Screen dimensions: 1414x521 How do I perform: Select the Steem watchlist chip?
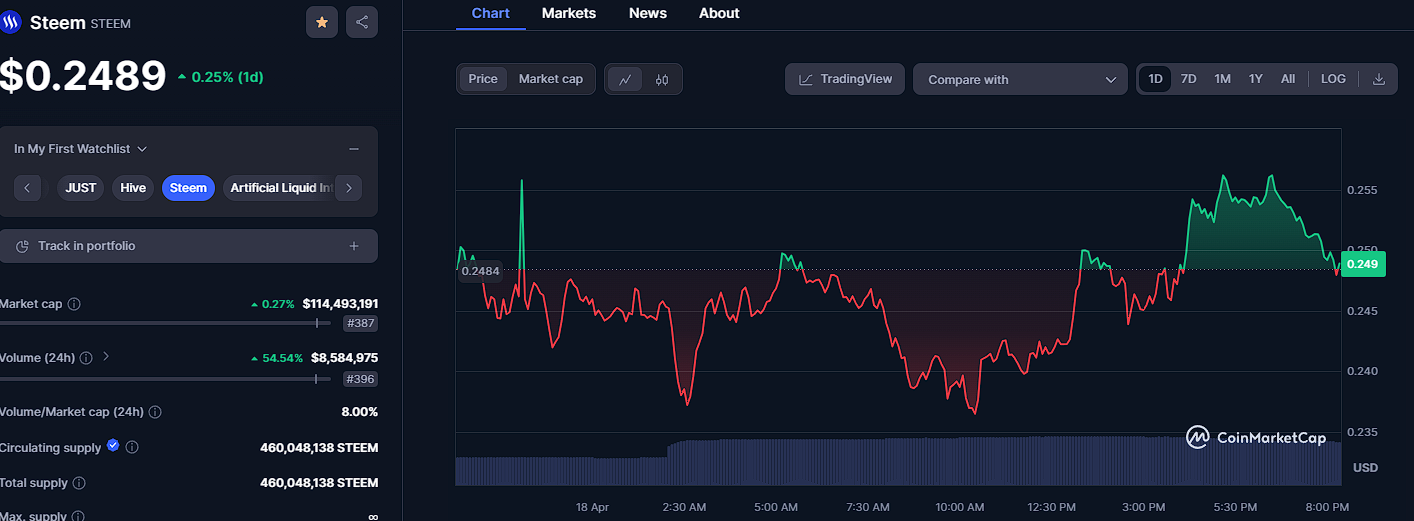pos(188,188)
